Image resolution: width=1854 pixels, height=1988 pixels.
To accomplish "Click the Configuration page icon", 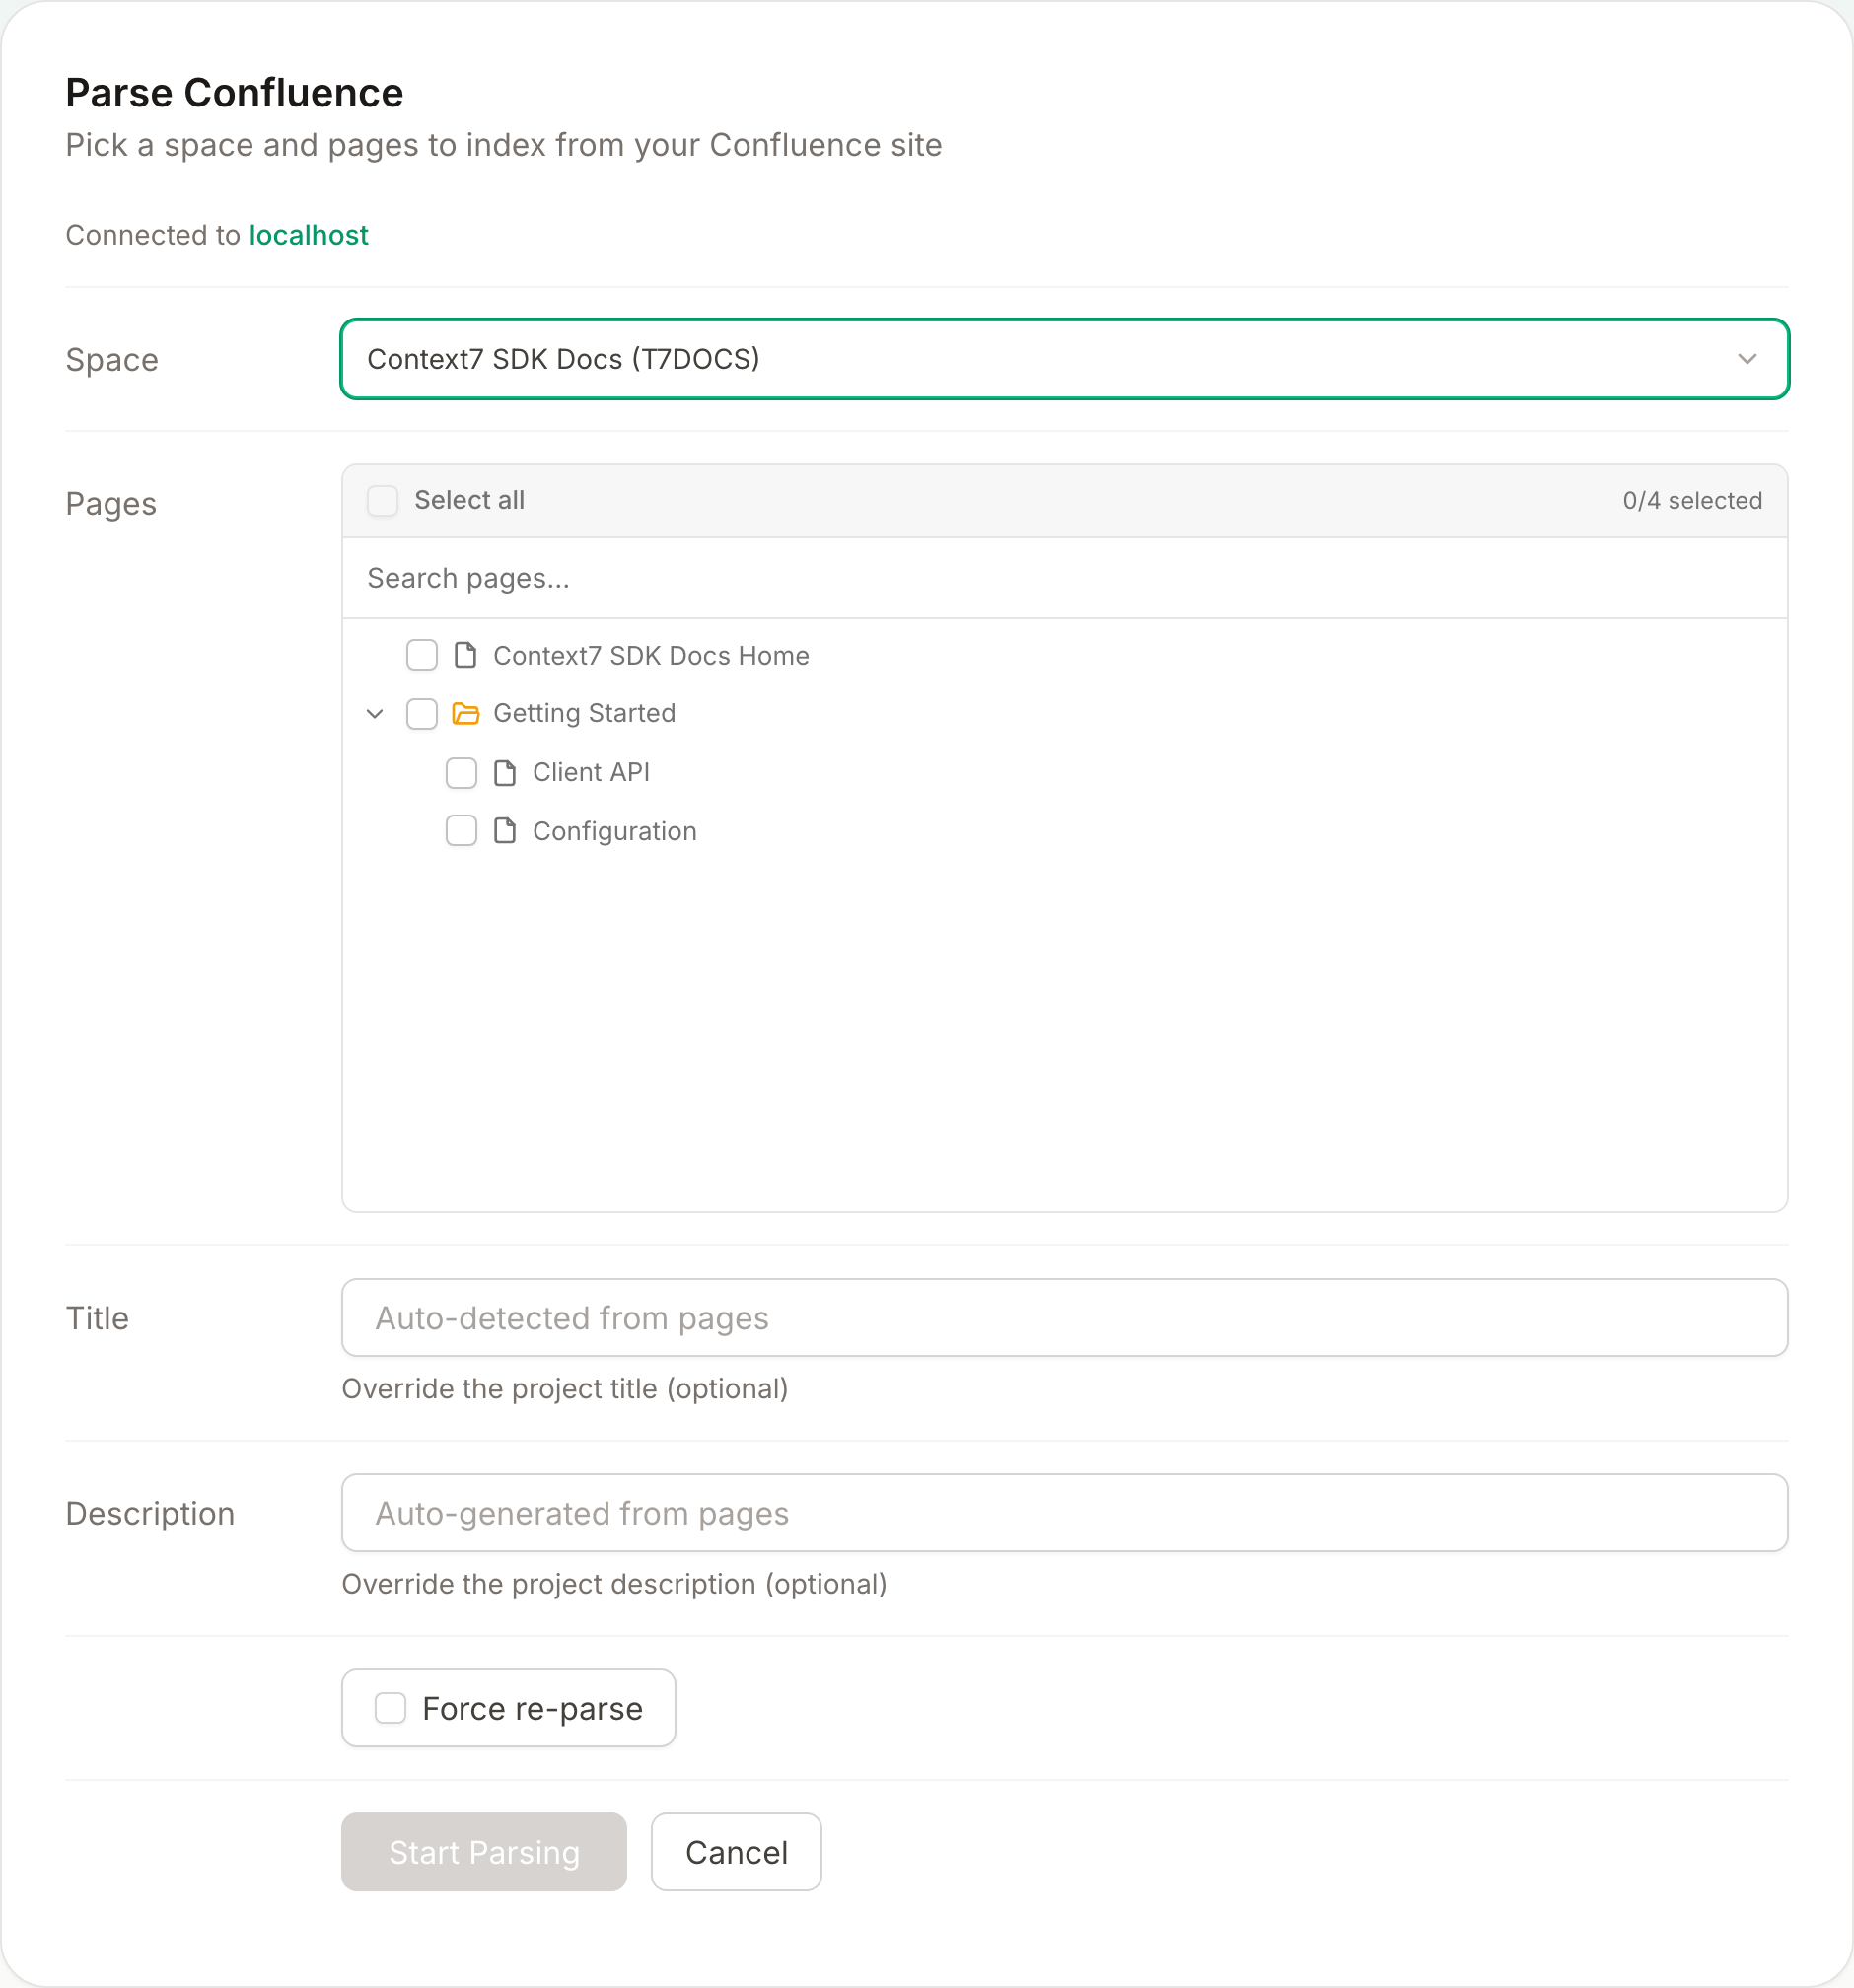I will (505, 830).
